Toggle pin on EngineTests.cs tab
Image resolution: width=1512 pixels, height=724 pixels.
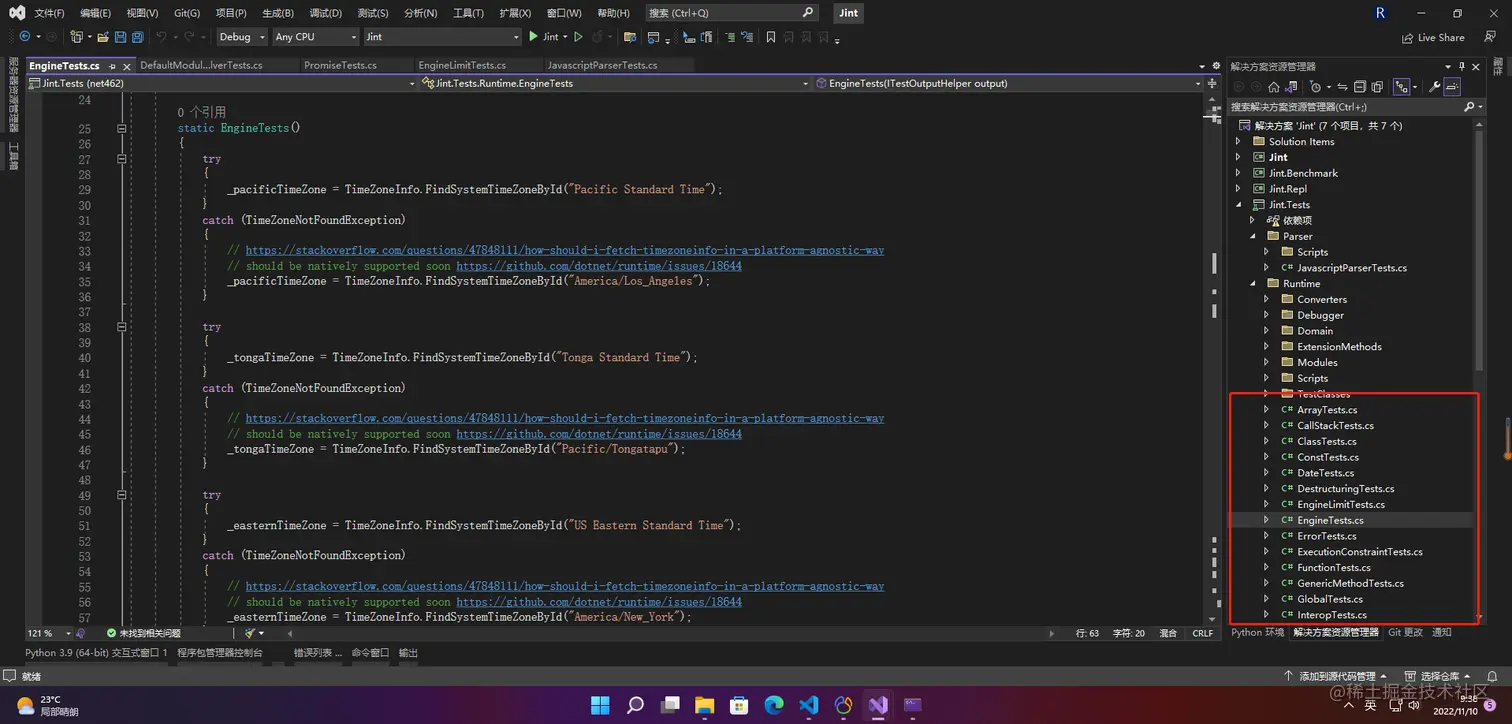(111, 66)
